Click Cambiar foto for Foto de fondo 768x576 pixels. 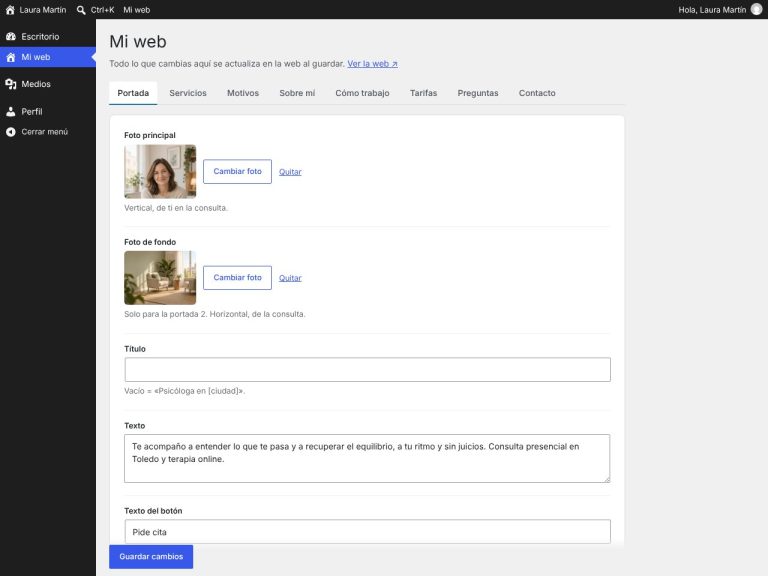[238, 278]
